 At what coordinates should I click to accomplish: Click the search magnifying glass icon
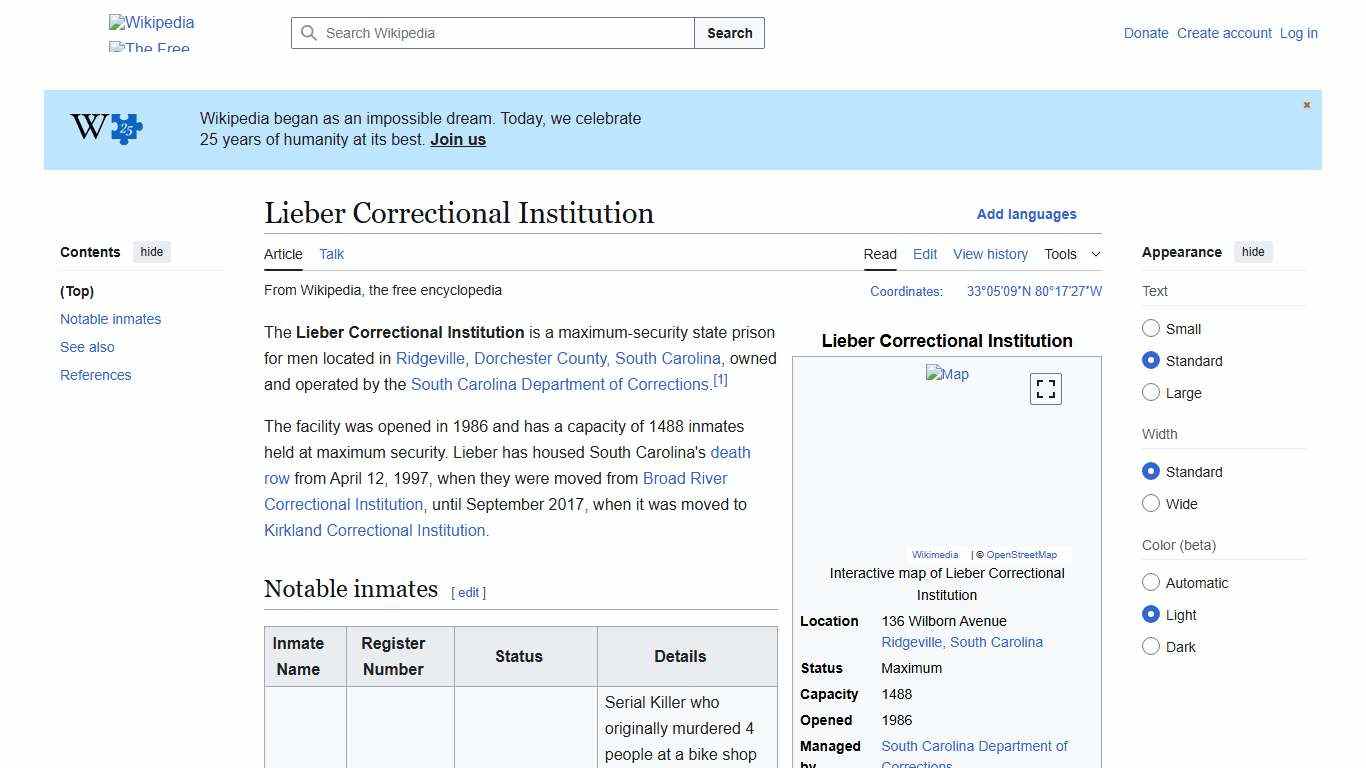point(310,33)
